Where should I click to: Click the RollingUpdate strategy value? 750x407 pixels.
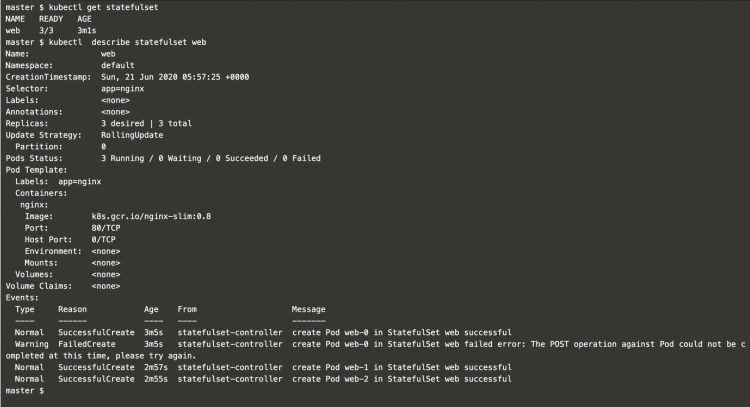[x=132, y=134]
